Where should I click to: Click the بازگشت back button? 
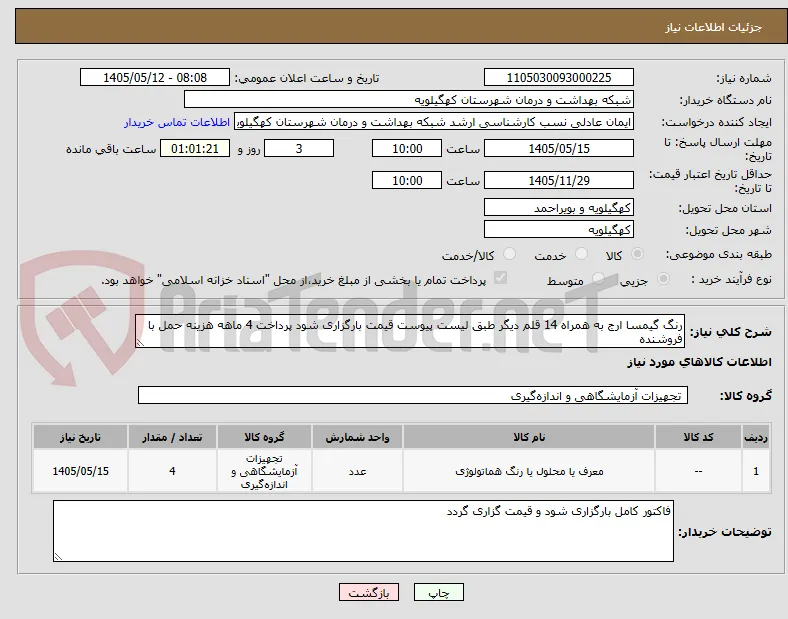[369, 593]
